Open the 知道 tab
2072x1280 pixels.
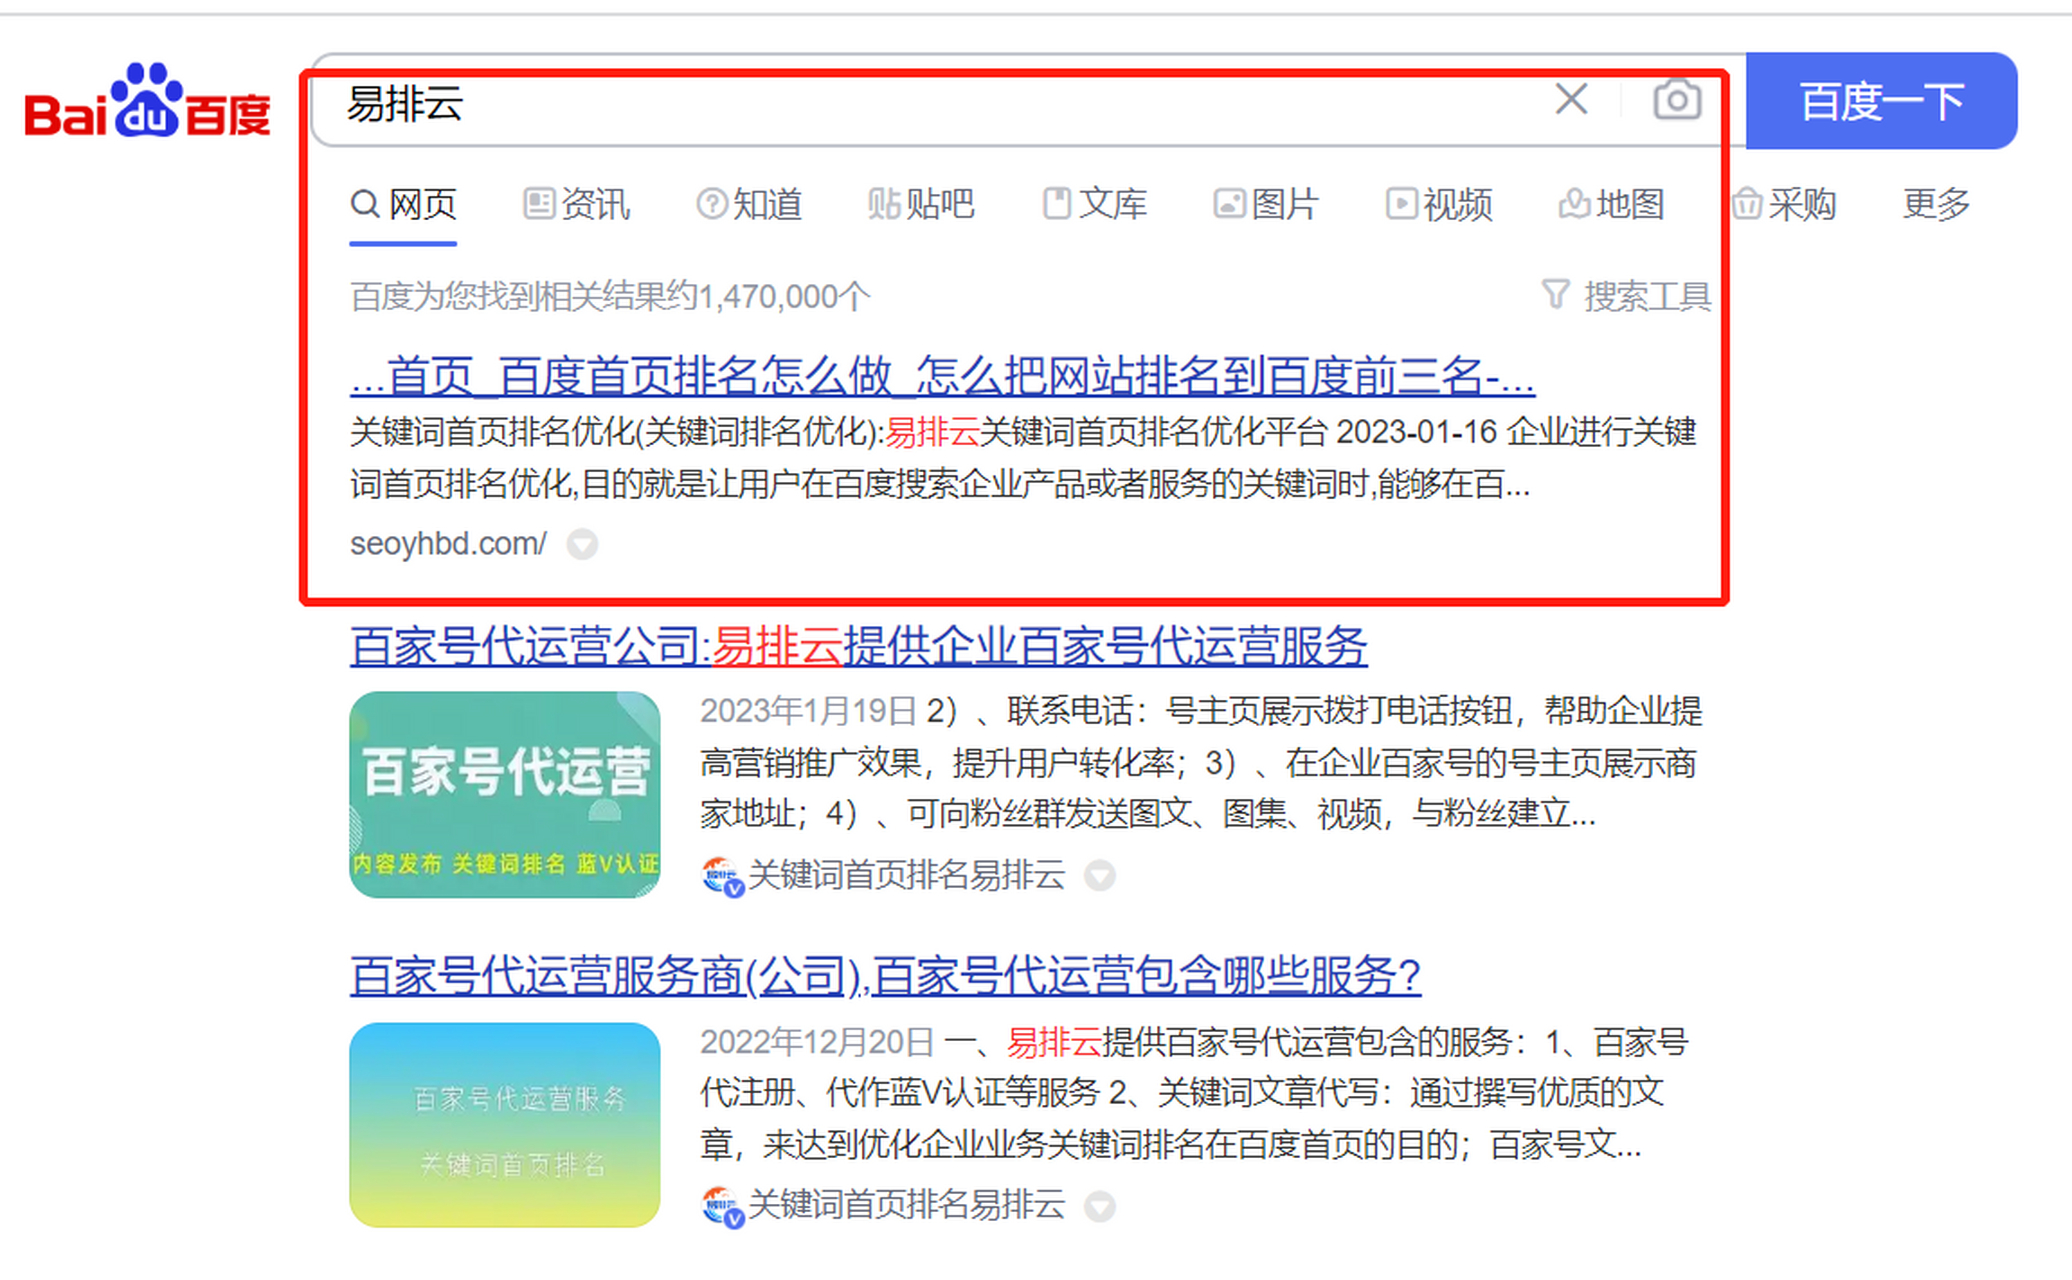point(749,204)
